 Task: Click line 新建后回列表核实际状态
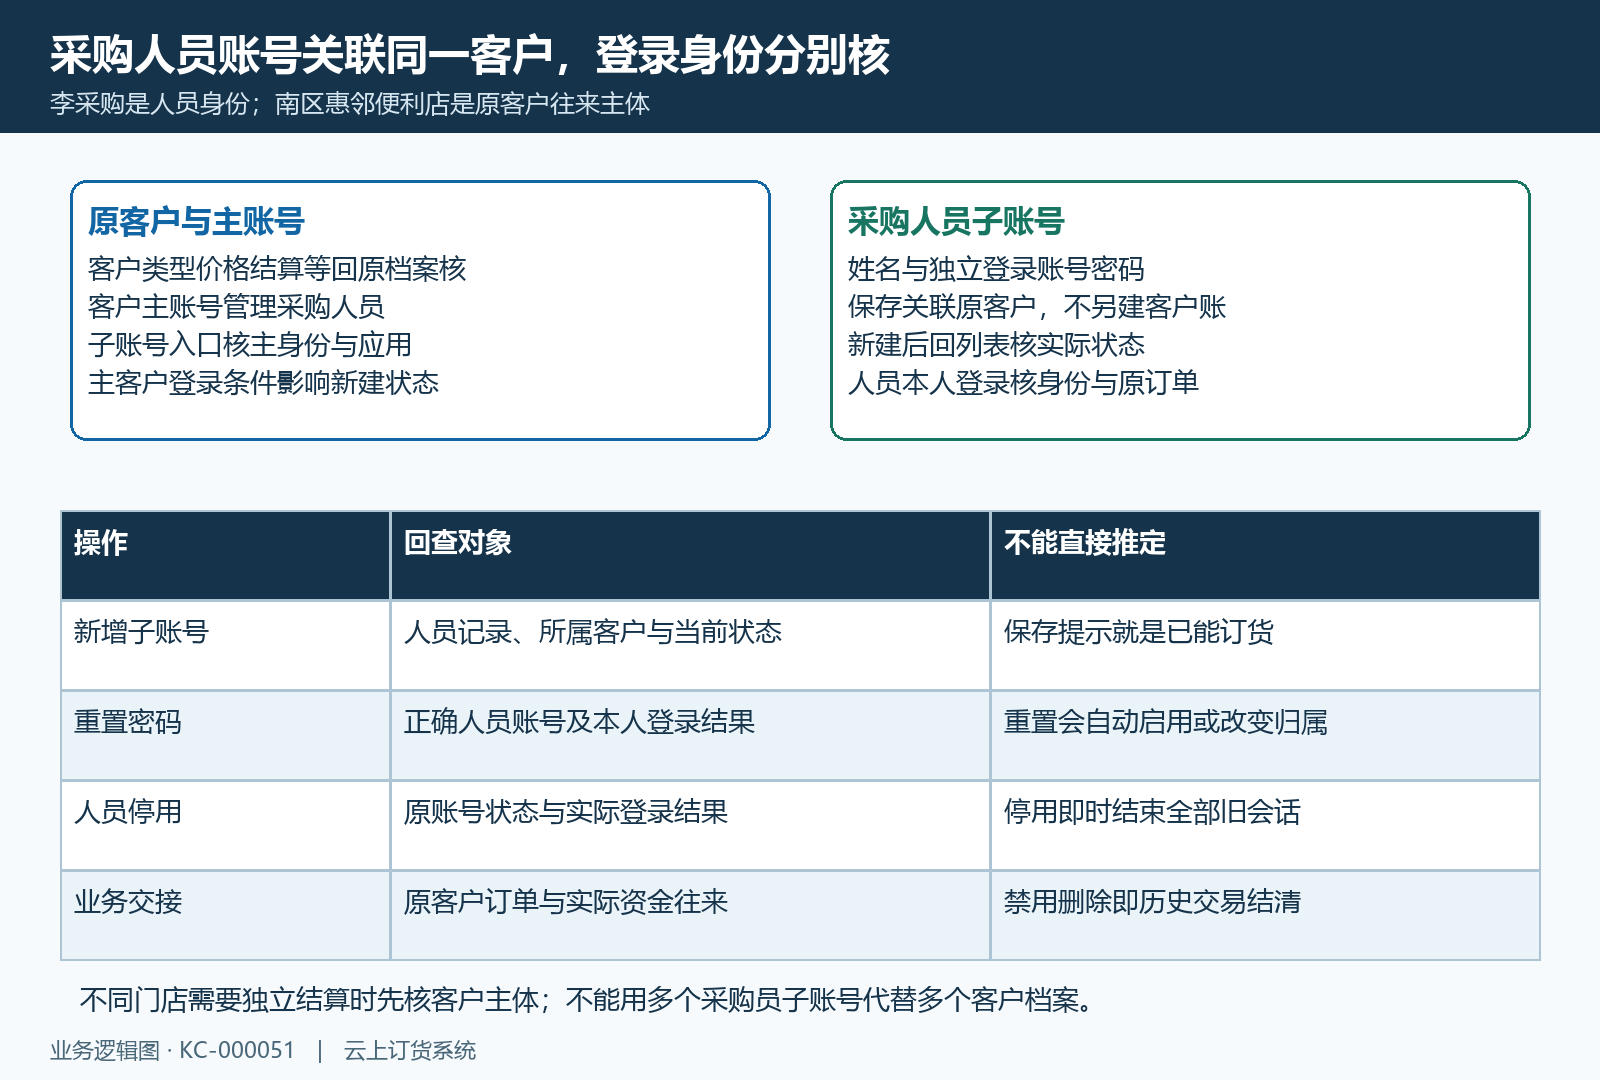[x=996, y=345]
